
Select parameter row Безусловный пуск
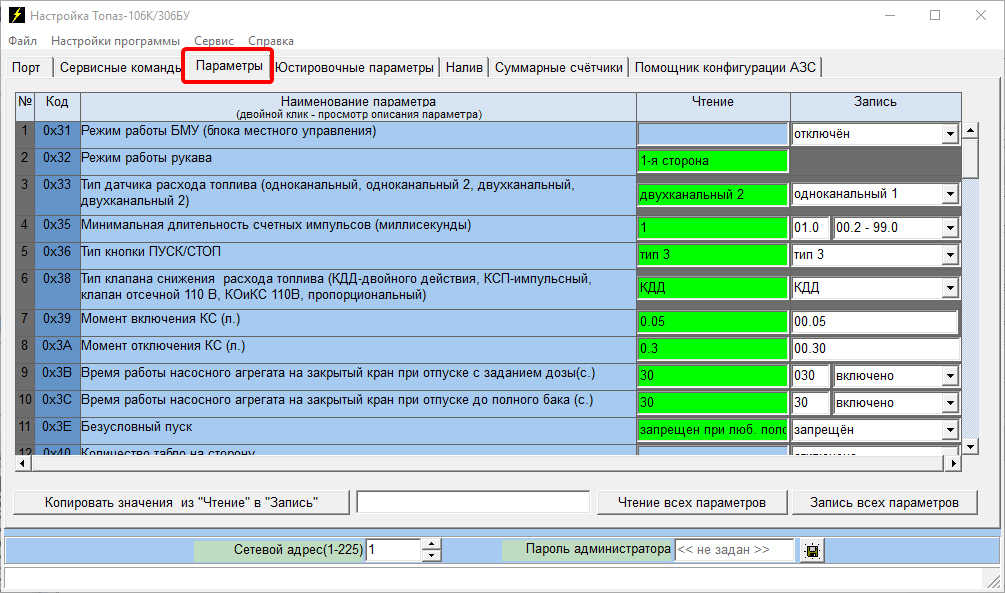point(358,430)
